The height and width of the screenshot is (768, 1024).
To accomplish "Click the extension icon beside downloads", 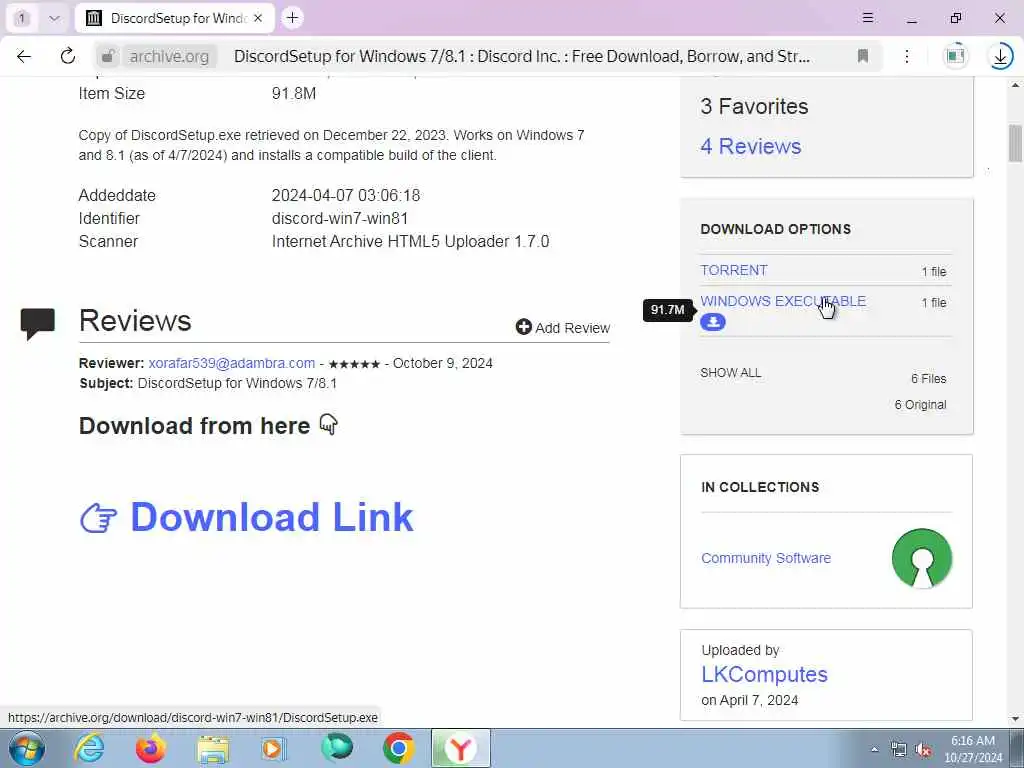I will (x=955, y=56).
